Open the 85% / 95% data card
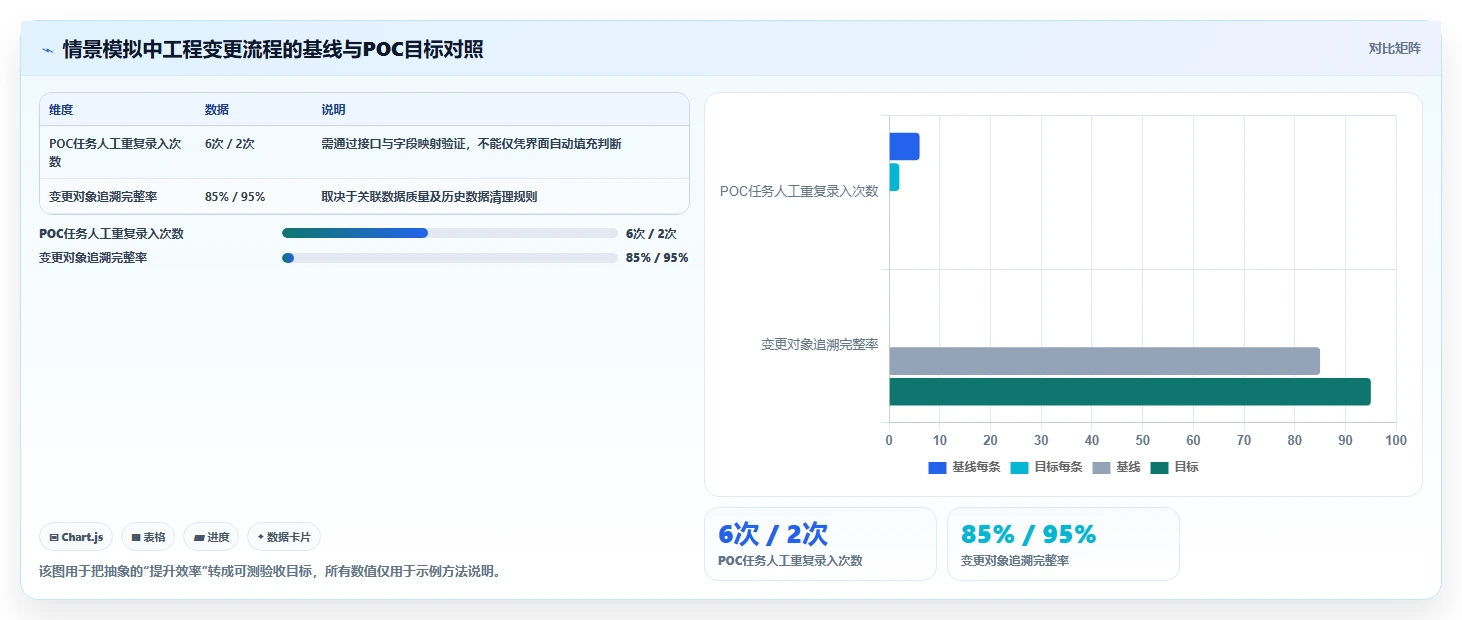The width and height of the screenshot is (1462, 620). point(1063,544)
